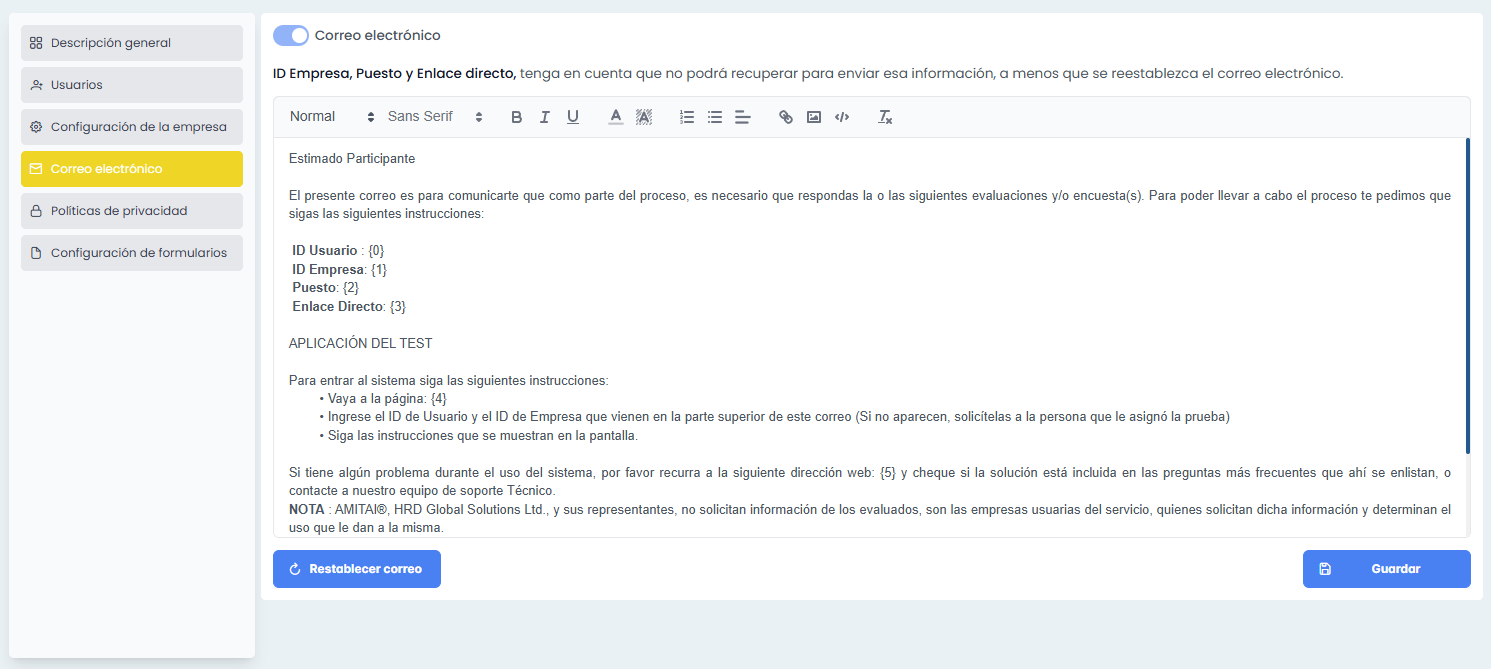Apply italic formatting to text
This screenshot has width=1491, height=669.
(x=545, y=117)
